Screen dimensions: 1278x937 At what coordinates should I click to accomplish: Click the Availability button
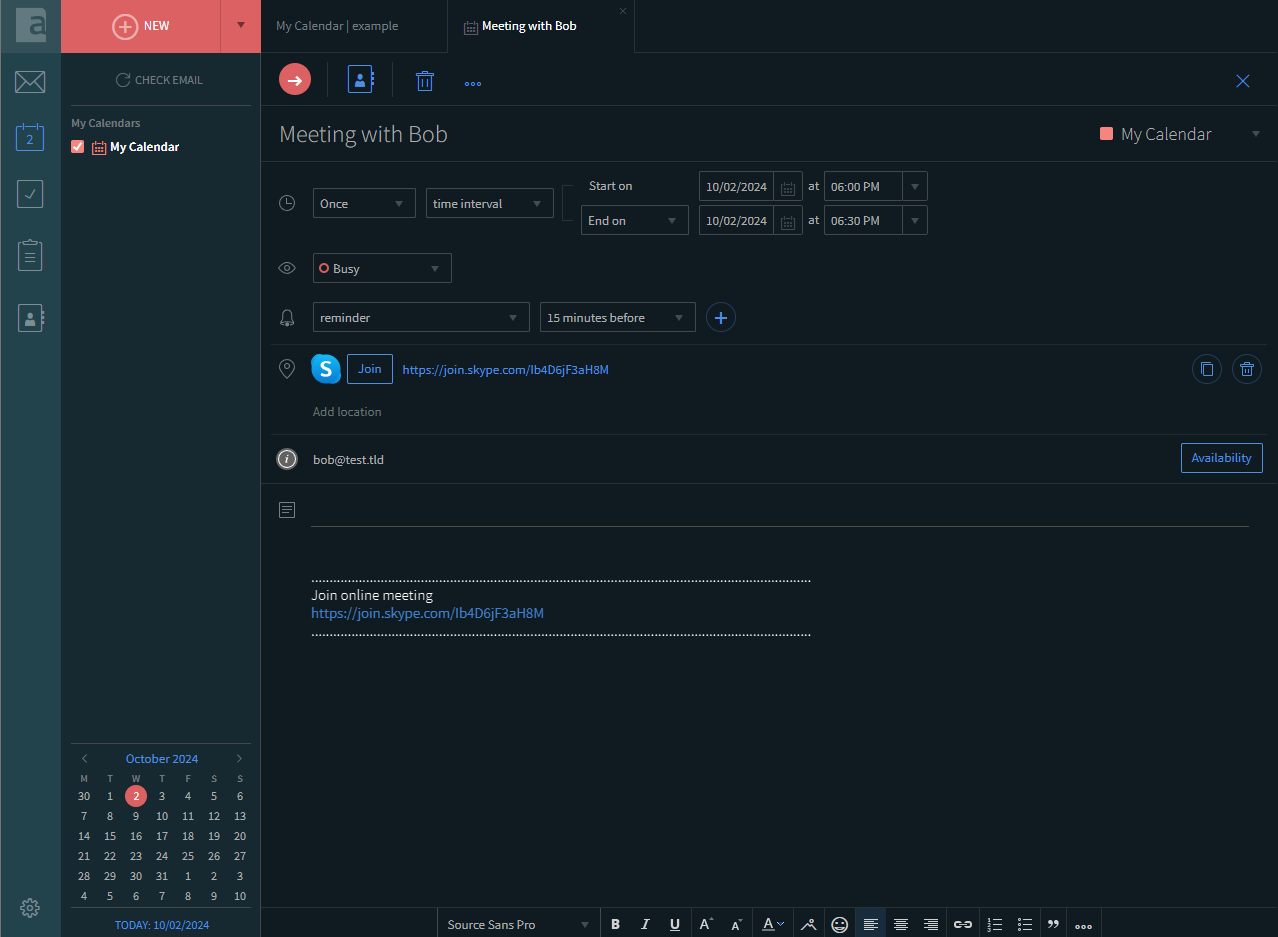point(1221,458)
